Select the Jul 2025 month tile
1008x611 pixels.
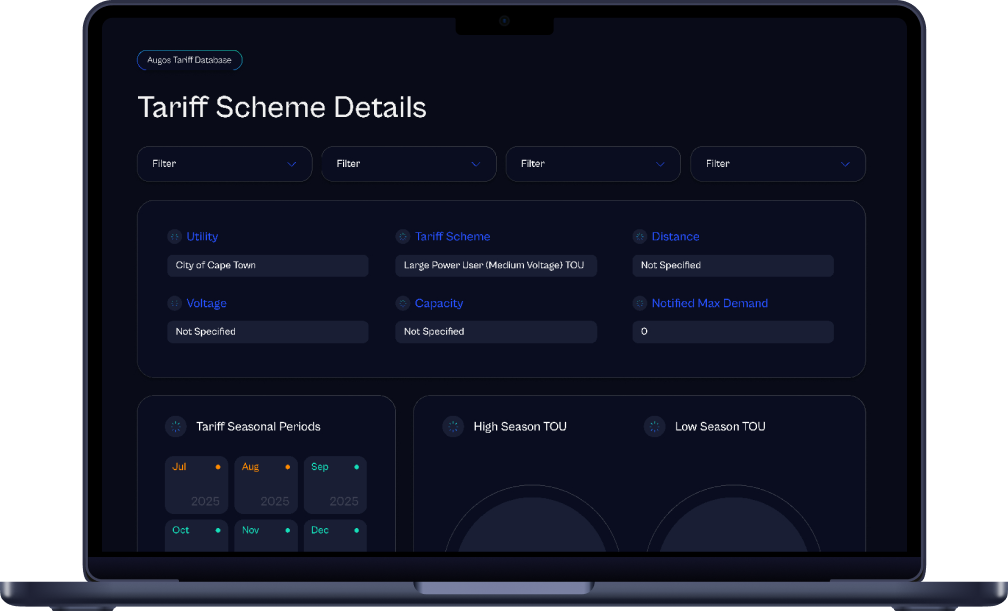point(197,485)
